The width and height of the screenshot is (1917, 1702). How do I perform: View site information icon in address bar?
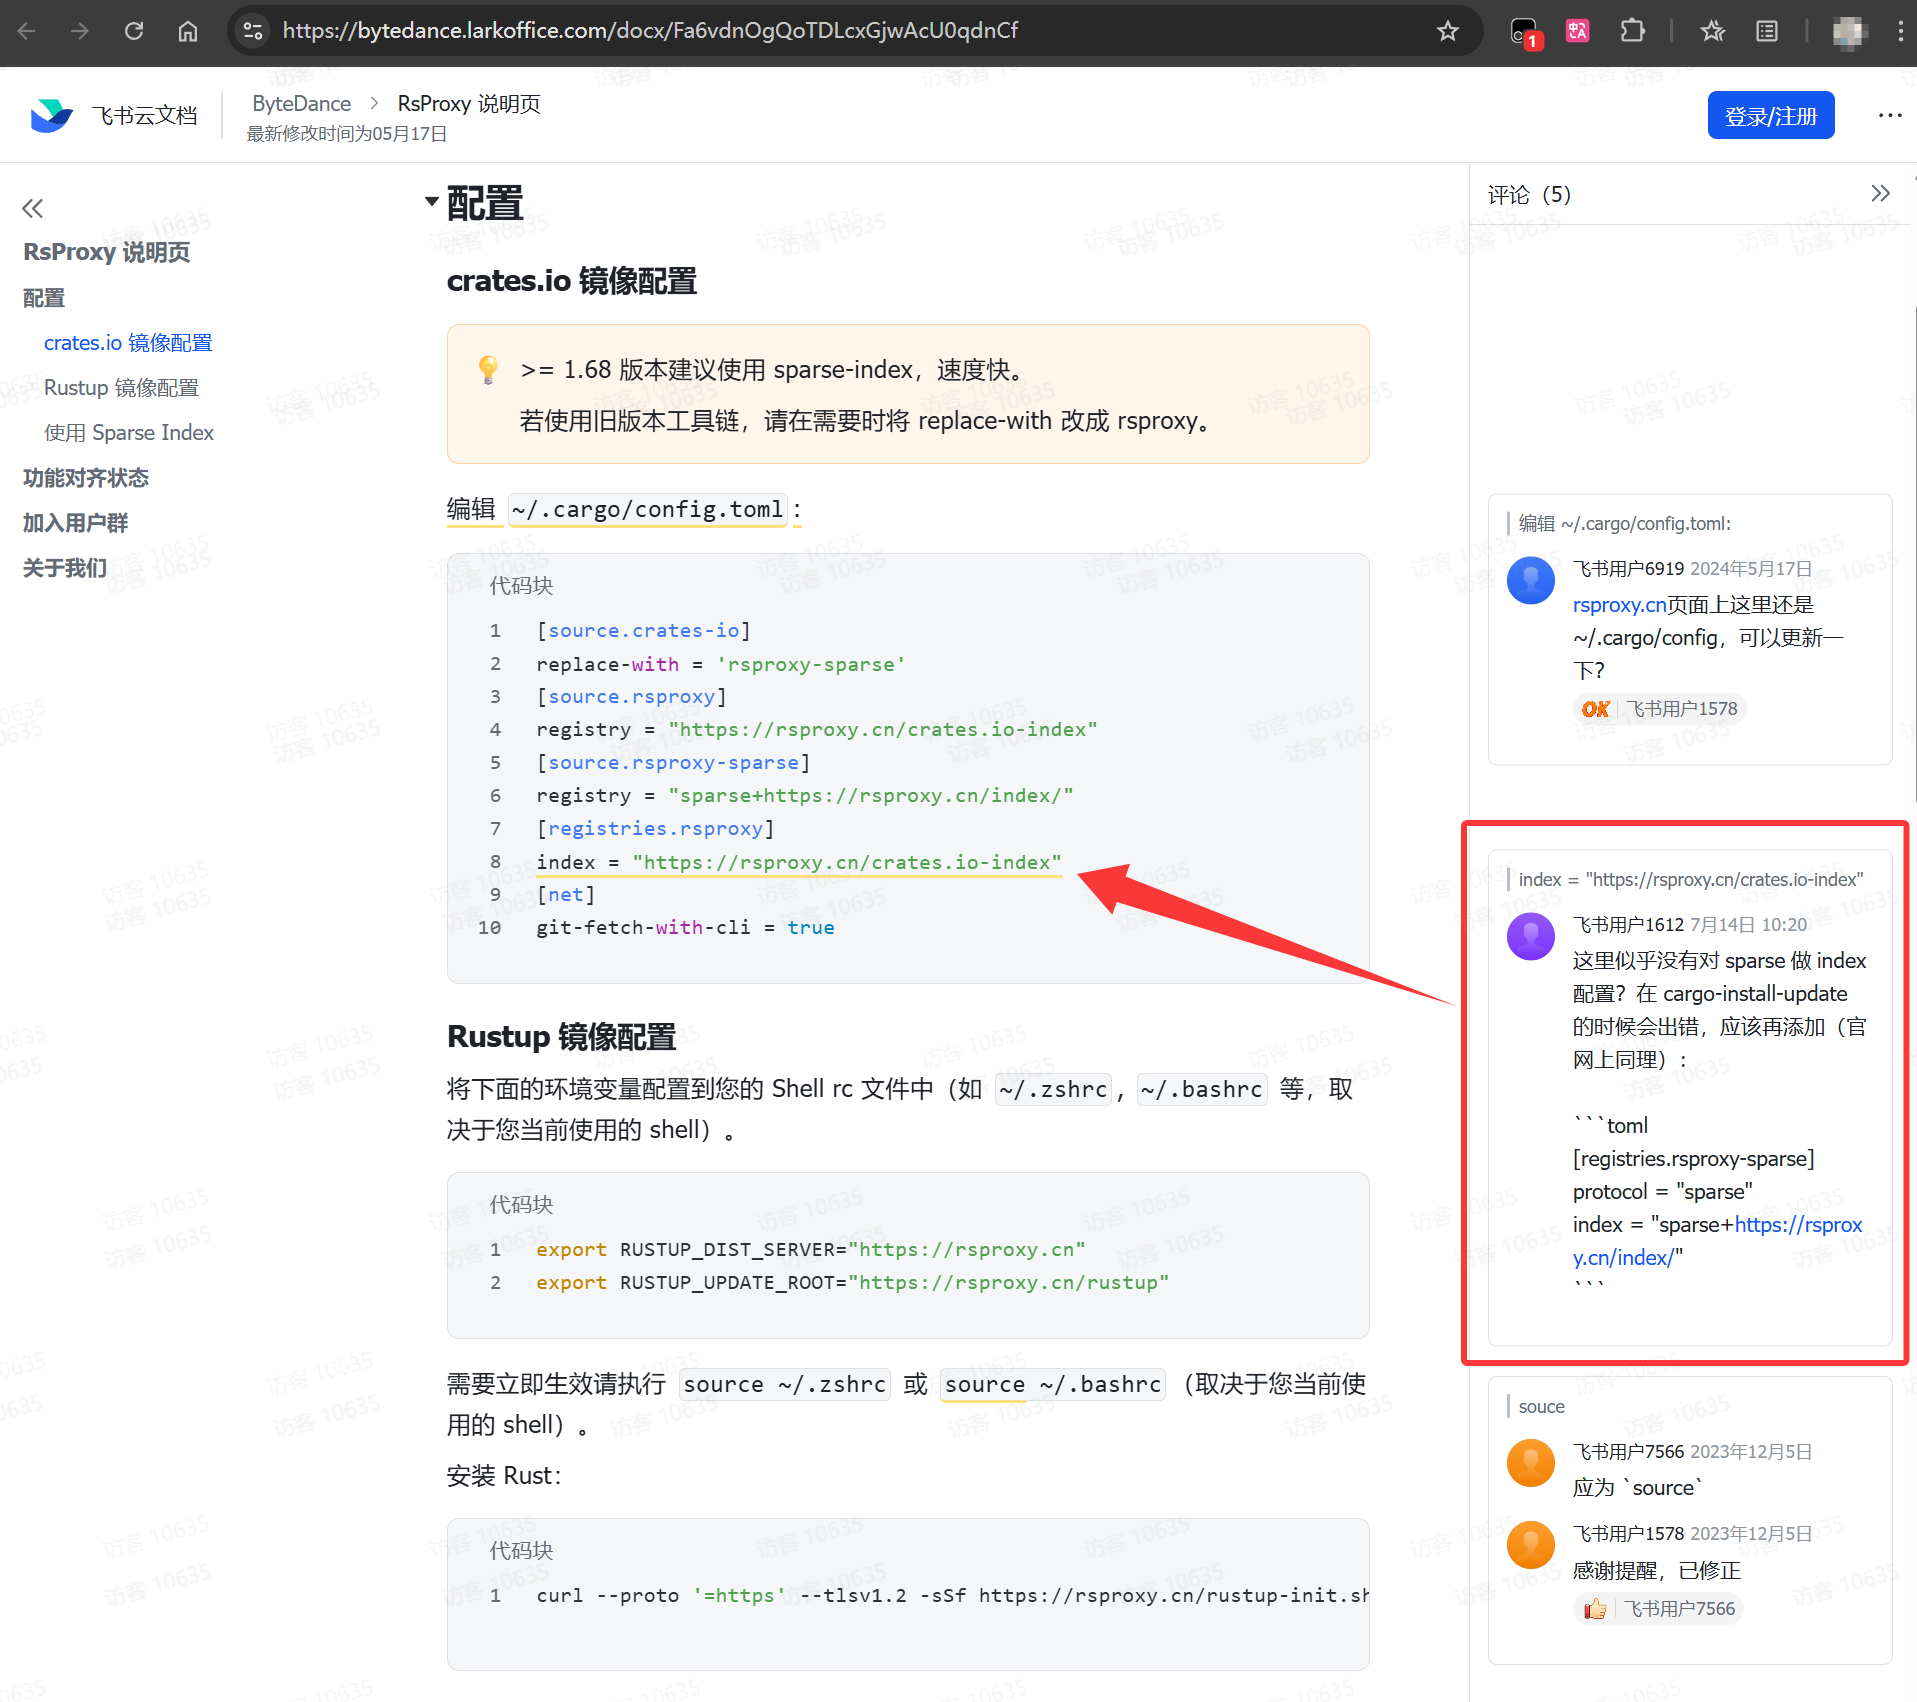(x=254, y=31)
